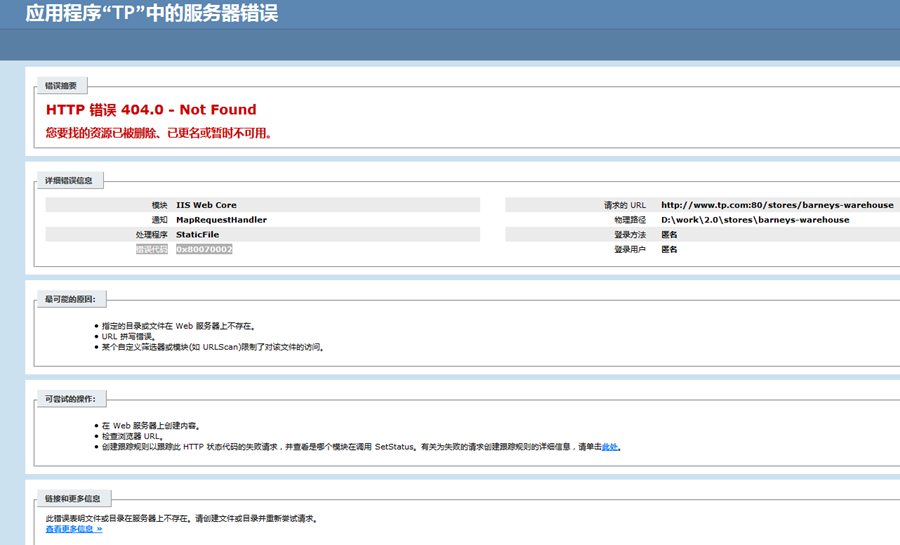Click the 详细错误信息 section header
Image resolution: width=900 pixels, height=545 pixels.
point(68,181)
